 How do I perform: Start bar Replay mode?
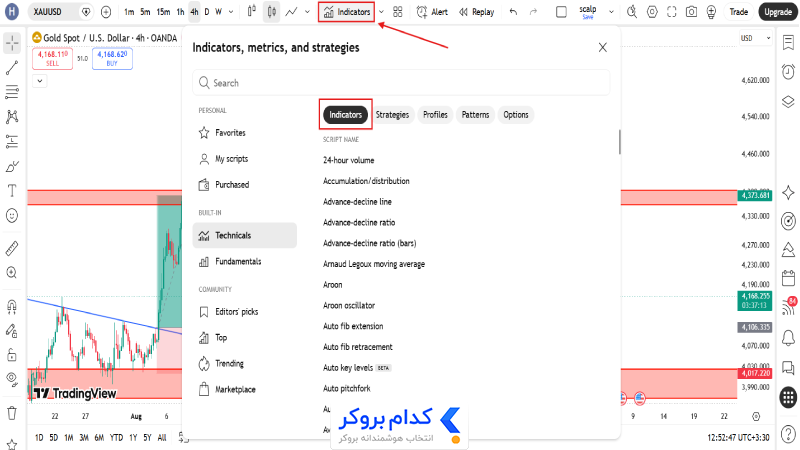click(x=477, y=12)
